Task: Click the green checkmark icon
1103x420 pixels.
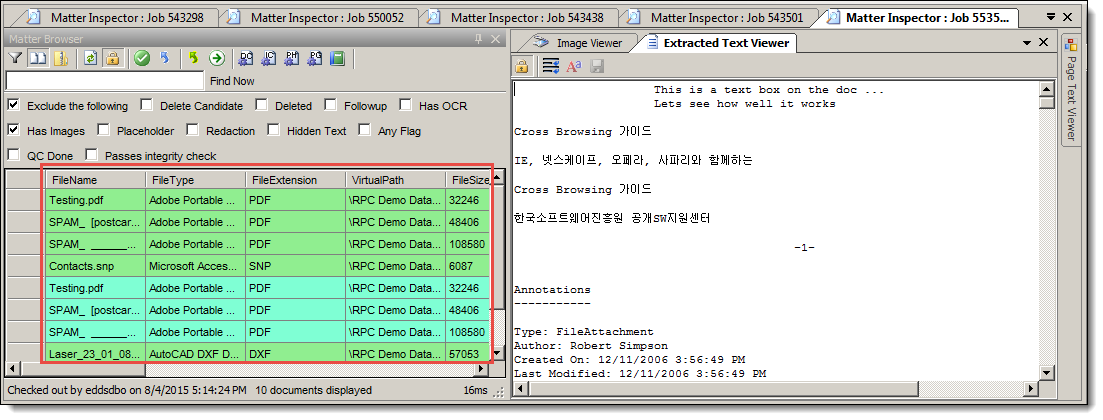Action: click(x=142, y=59)
